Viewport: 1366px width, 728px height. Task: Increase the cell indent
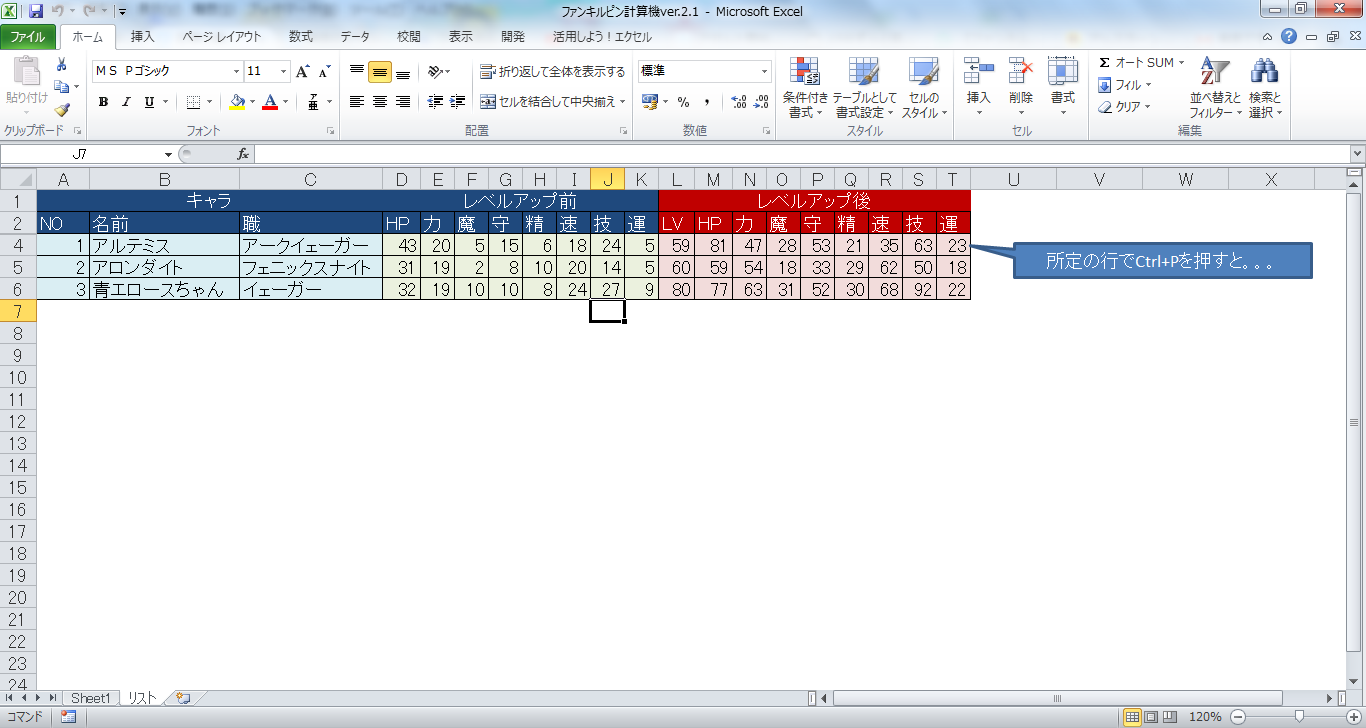click(x=458, y=102)
